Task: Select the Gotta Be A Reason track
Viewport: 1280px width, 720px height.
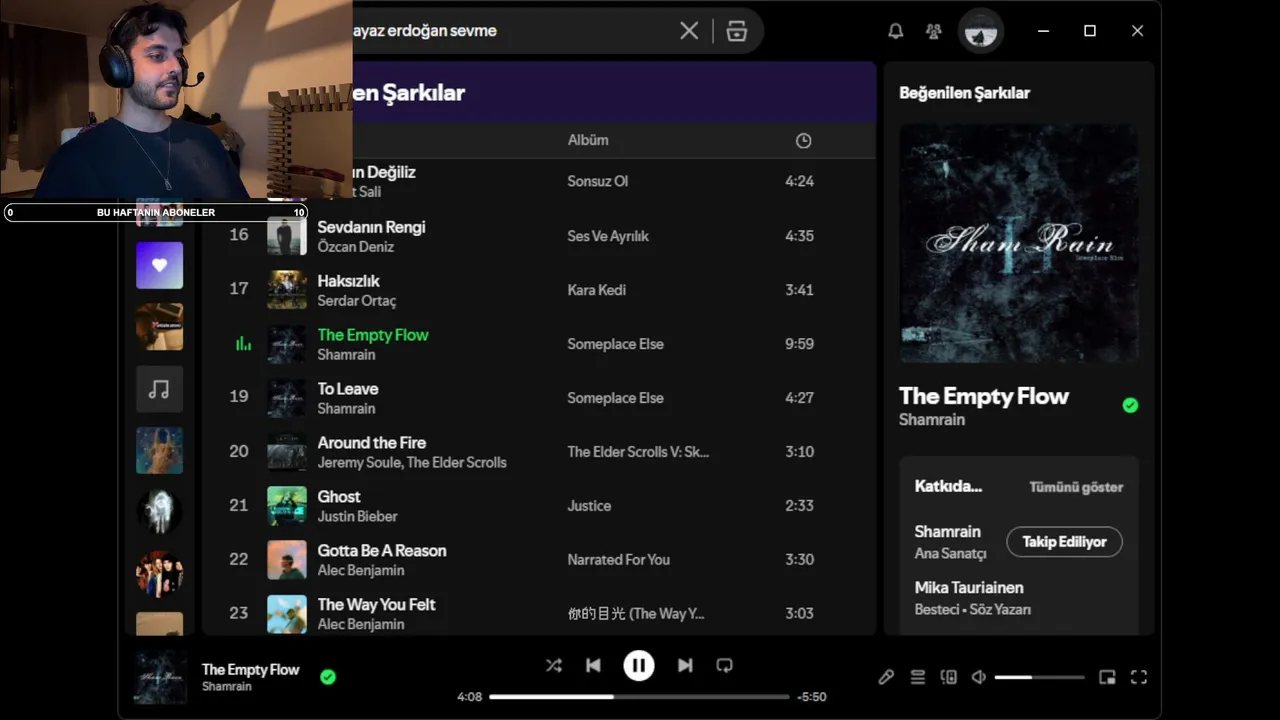Action: click(x=382, y=551)
